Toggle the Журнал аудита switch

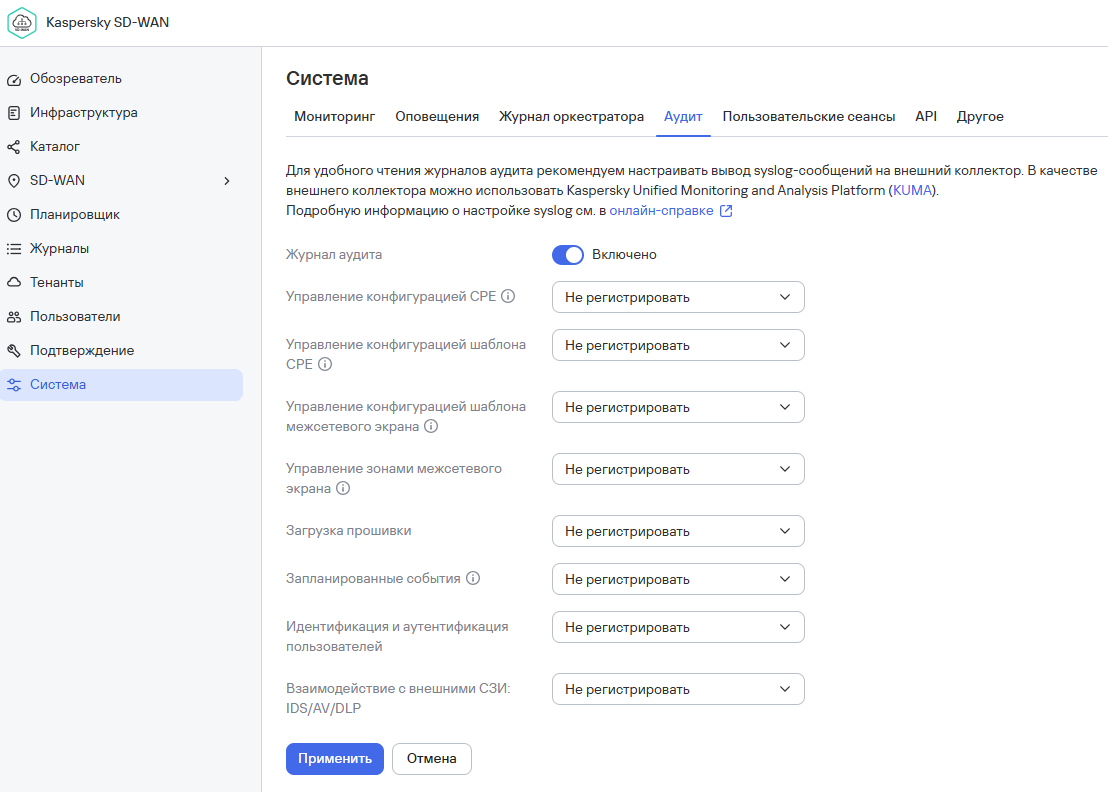point(568,255)
